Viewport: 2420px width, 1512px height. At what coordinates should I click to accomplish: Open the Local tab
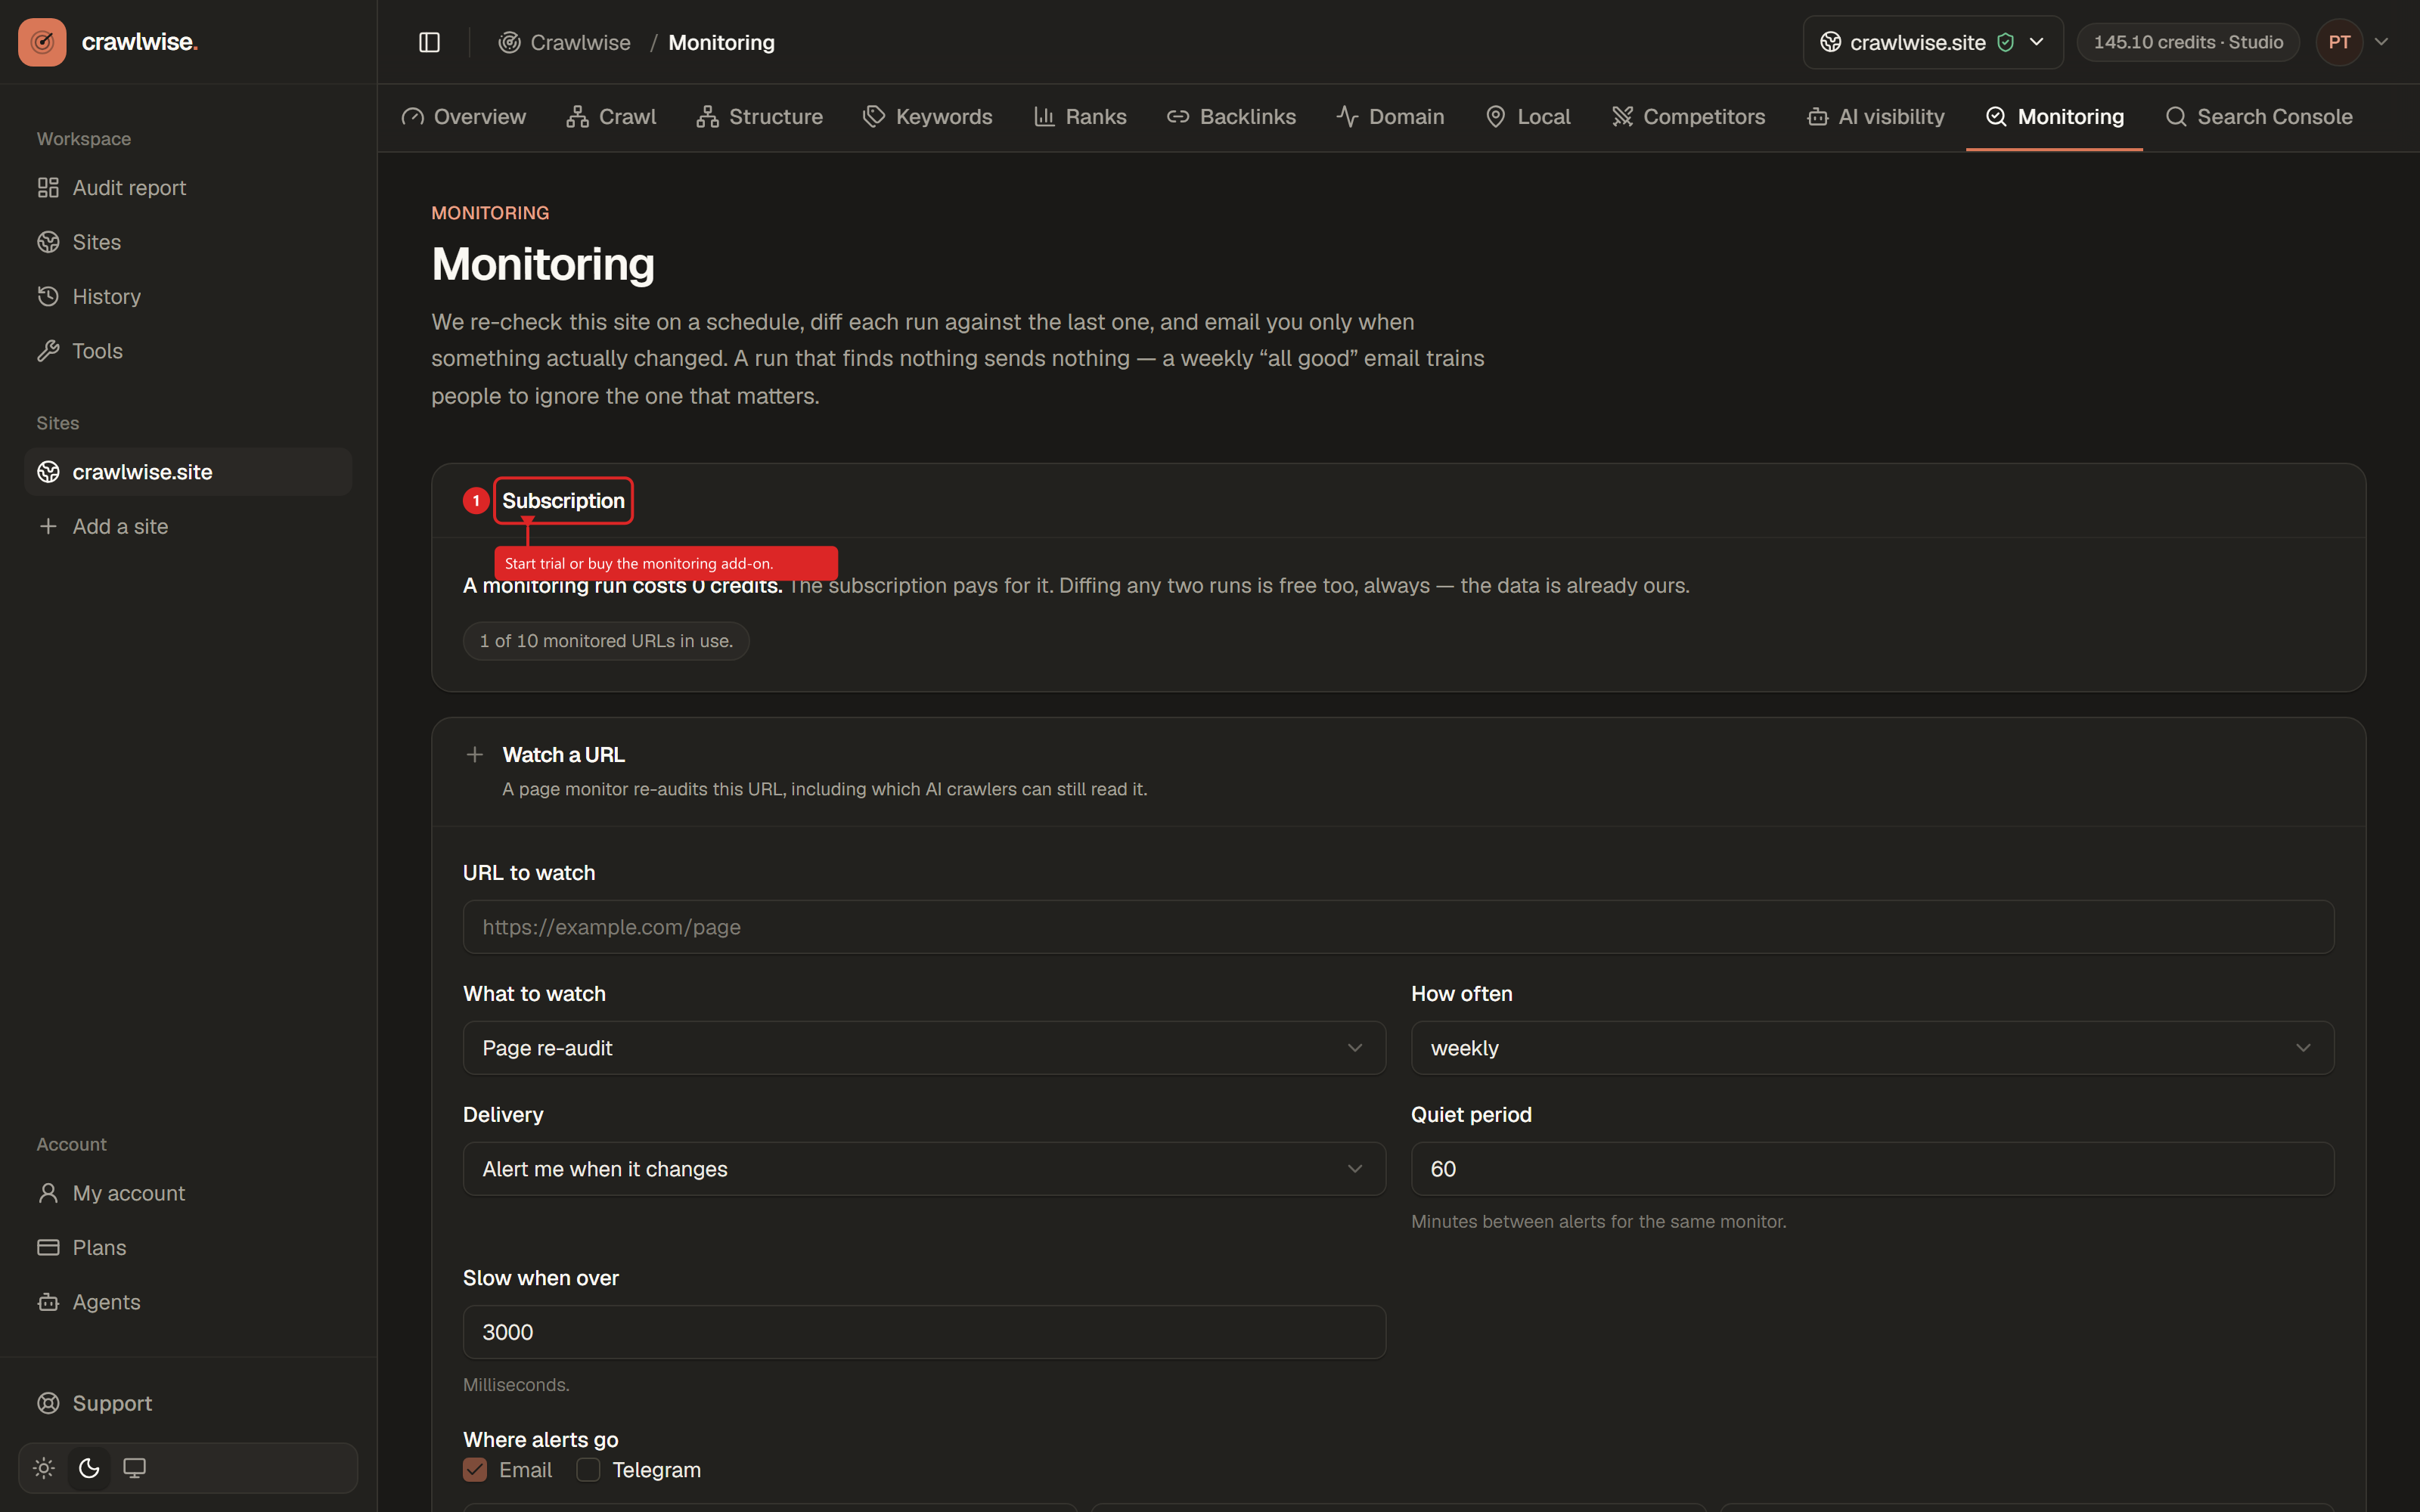tap(1528, 117)
